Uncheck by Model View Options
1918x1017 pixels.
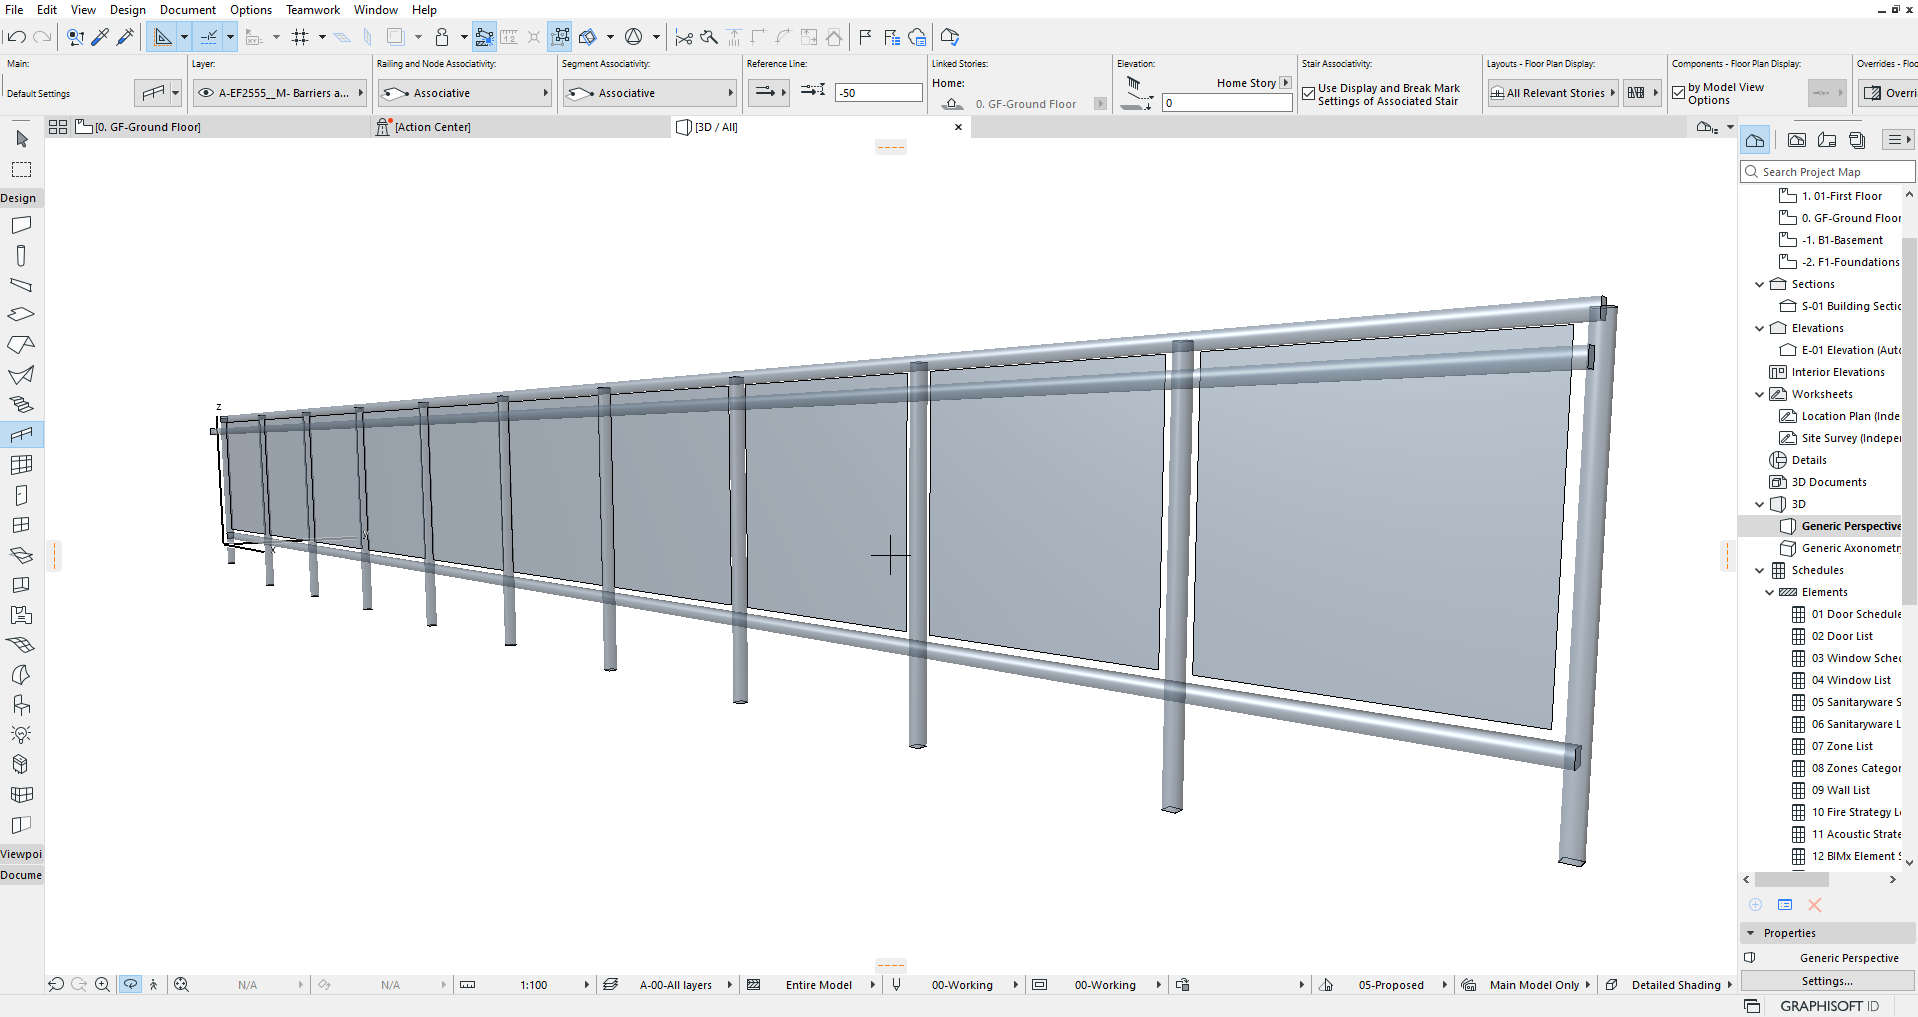(x=1677, y=92)
